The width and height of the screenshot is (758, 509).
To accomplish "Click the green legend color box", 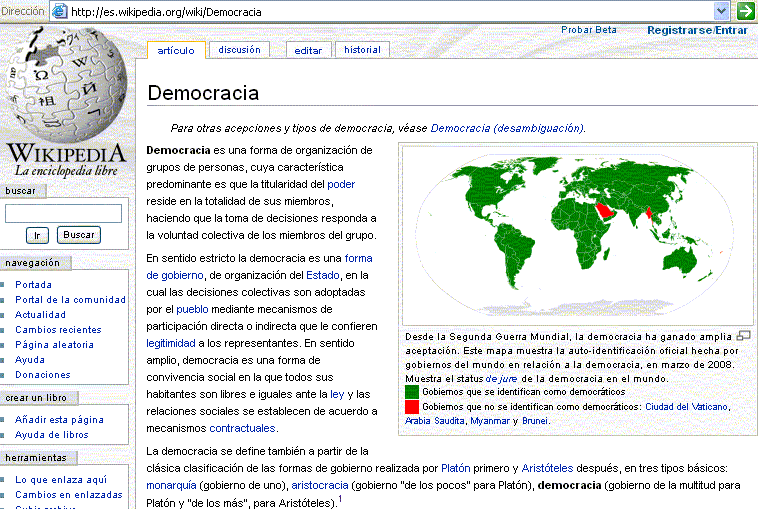I will coord(411,392).
